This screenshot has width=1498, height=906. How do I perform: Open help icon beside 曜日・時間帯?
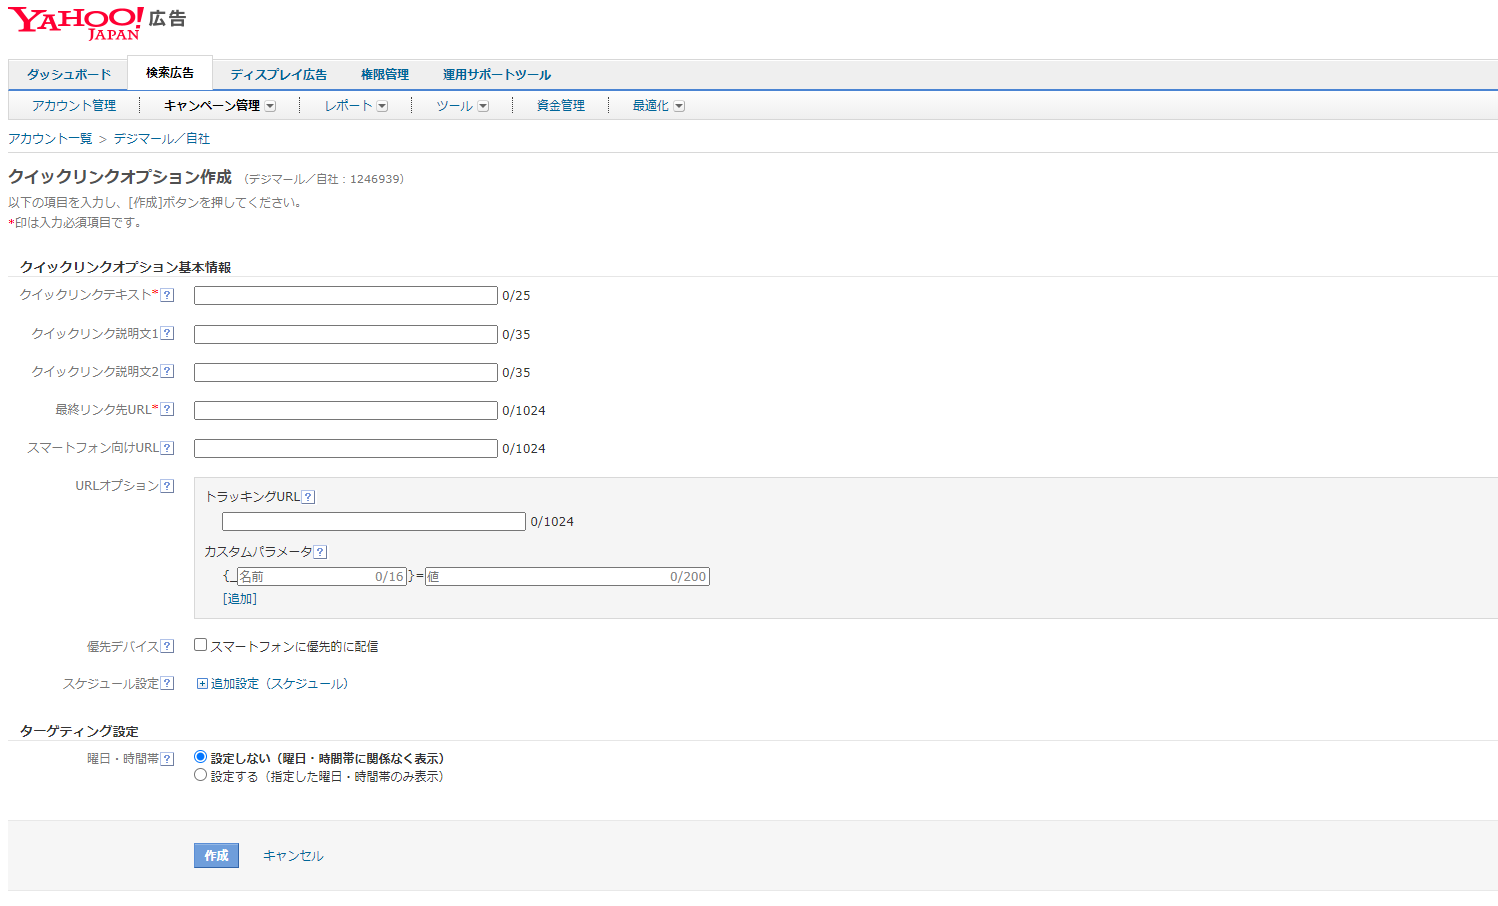(x=167, y=759)
